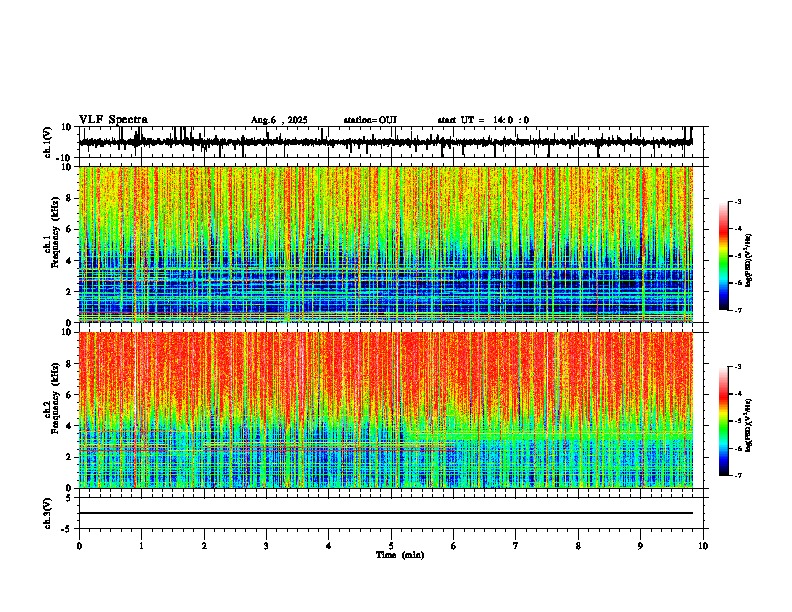Click the "start UT = 14: 0 : 0" text
Viewport: 792px width, 612px height.
pyautogui.click(x=483, y=120)
